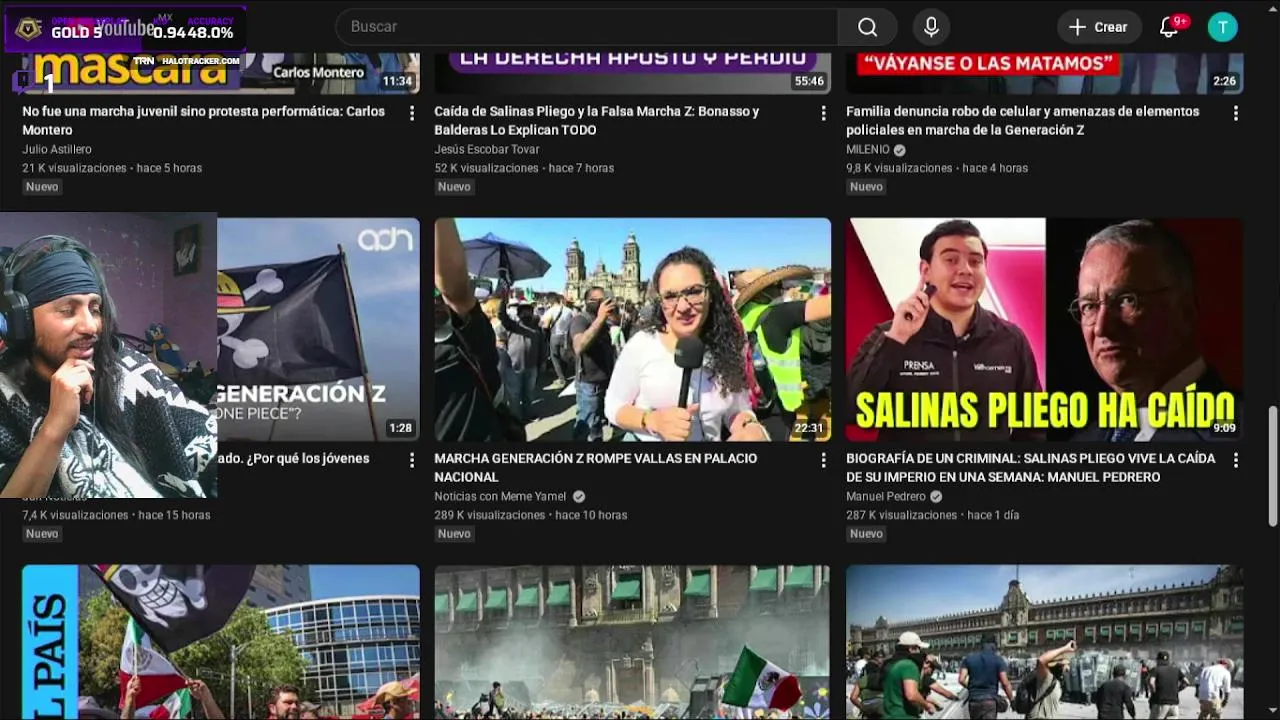Focus the Buscar search field
Screen dimensions: 1280x720
click(x=587, y=27)
